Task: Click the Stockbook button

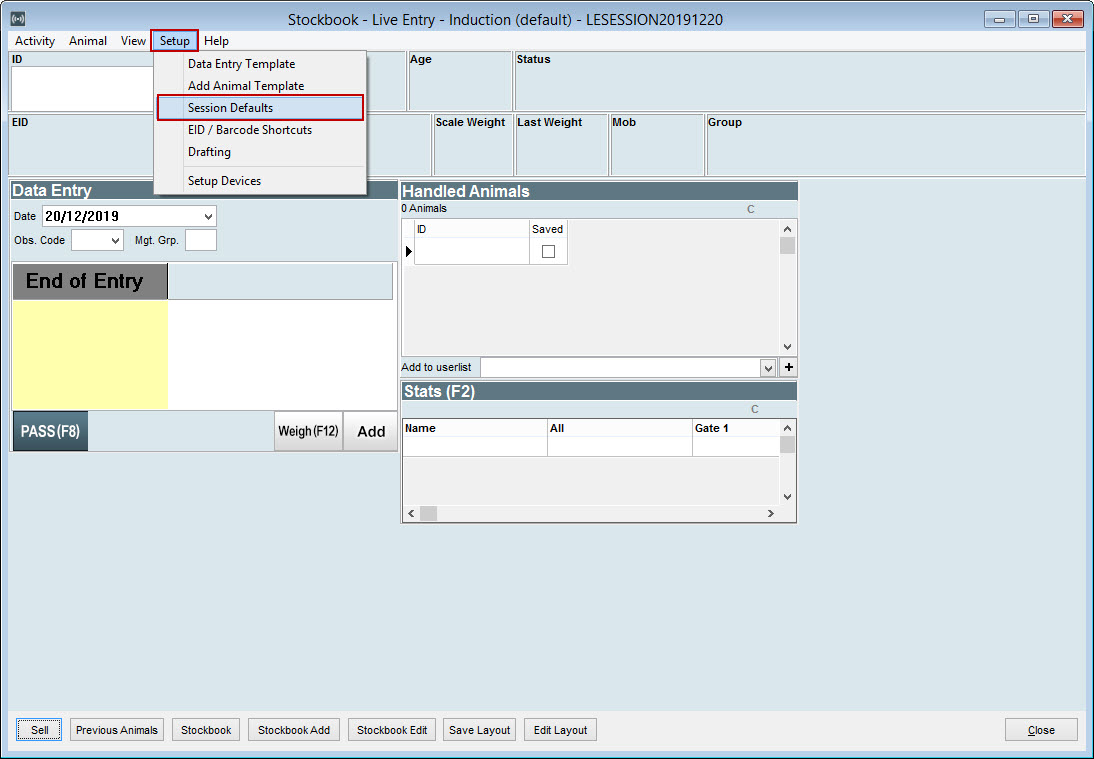Action: [x=206, y=730]
